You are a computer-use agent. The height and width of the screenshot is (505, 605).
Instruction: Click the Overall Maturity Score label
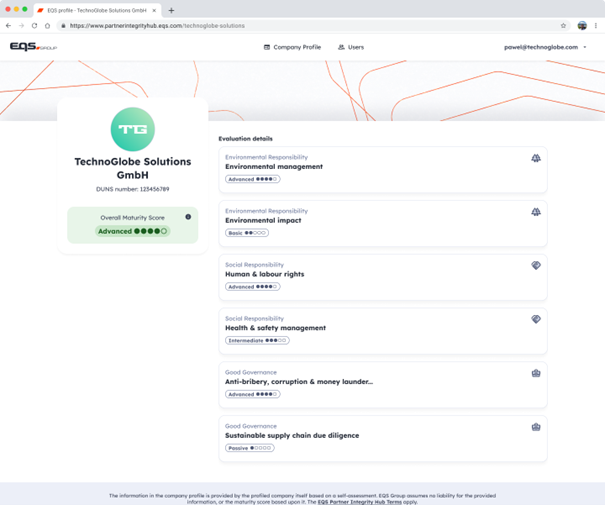coord(132,218)
